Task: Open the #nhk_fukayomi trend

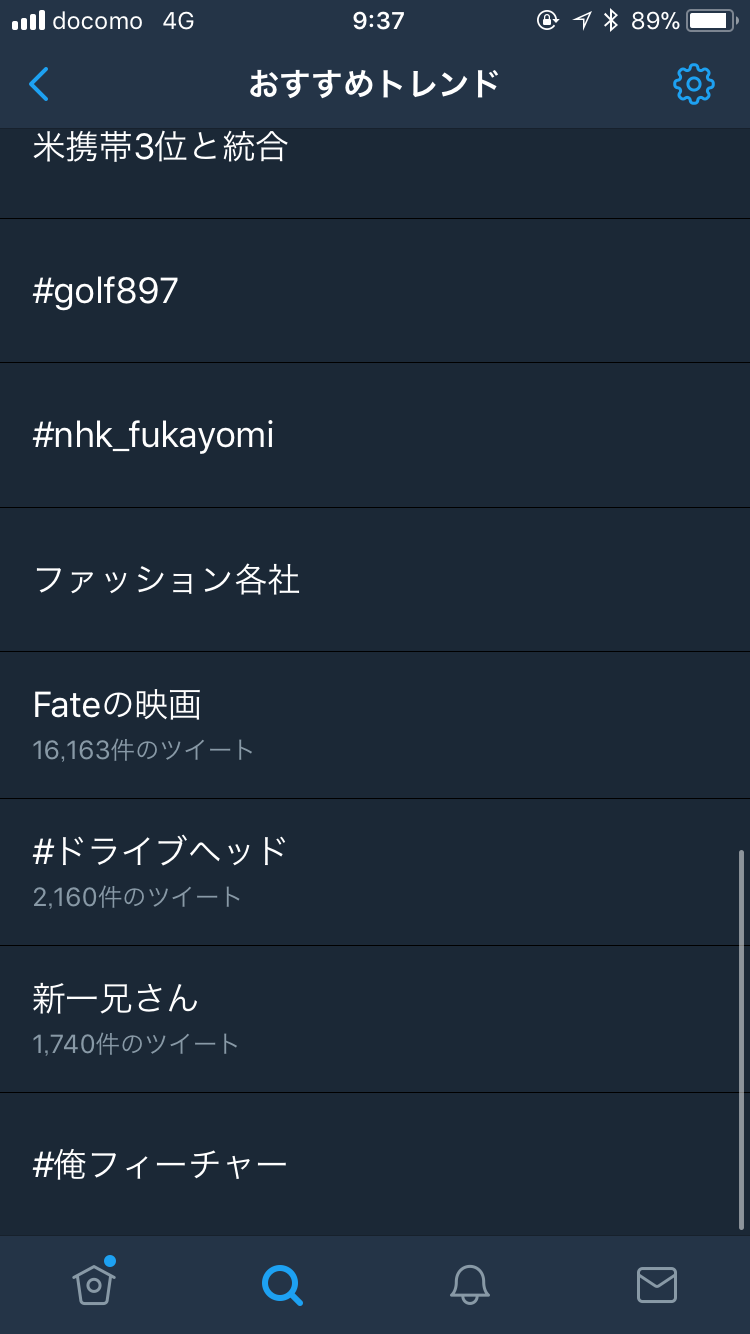Action: (153, 435)
